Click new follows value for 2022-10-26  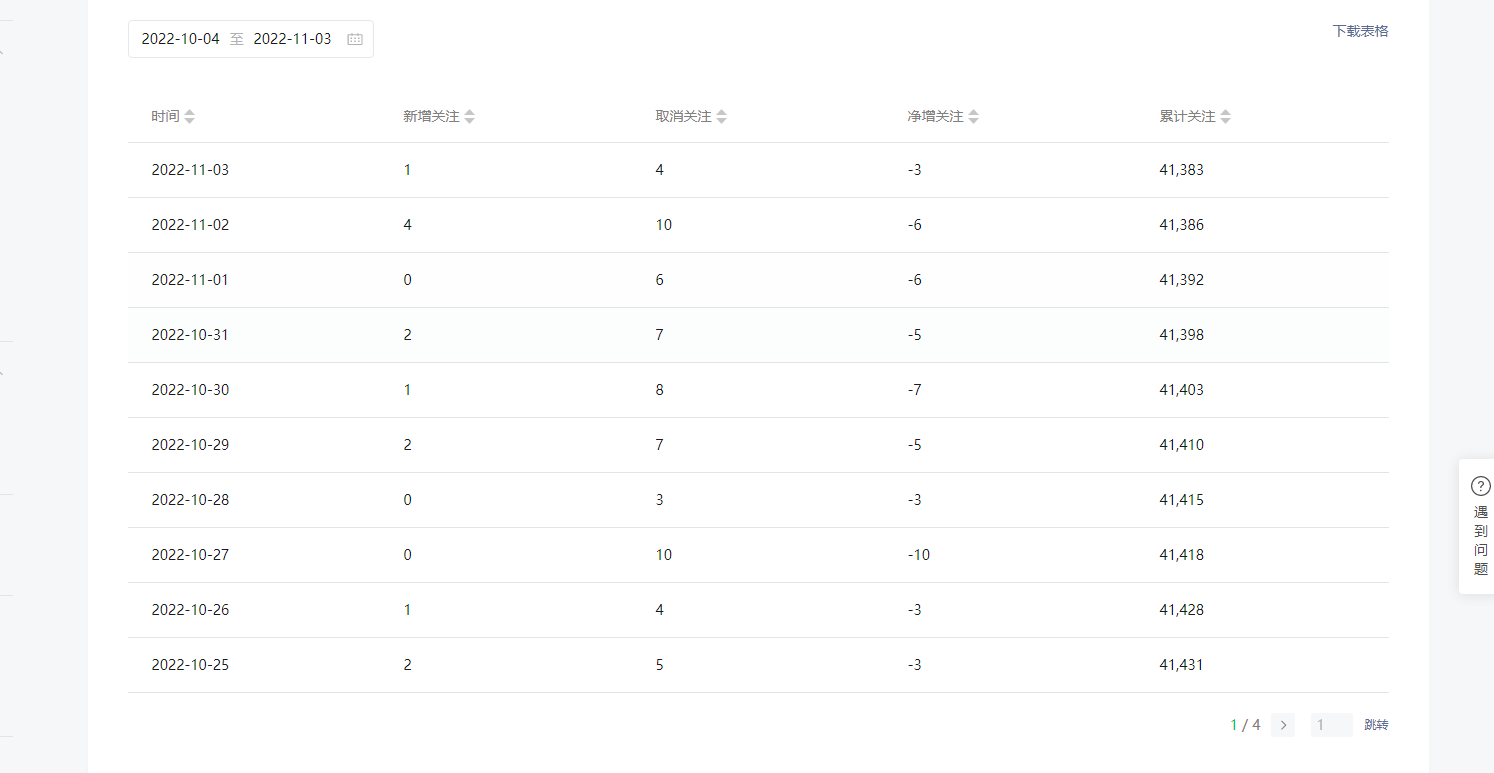pos(407,610)
